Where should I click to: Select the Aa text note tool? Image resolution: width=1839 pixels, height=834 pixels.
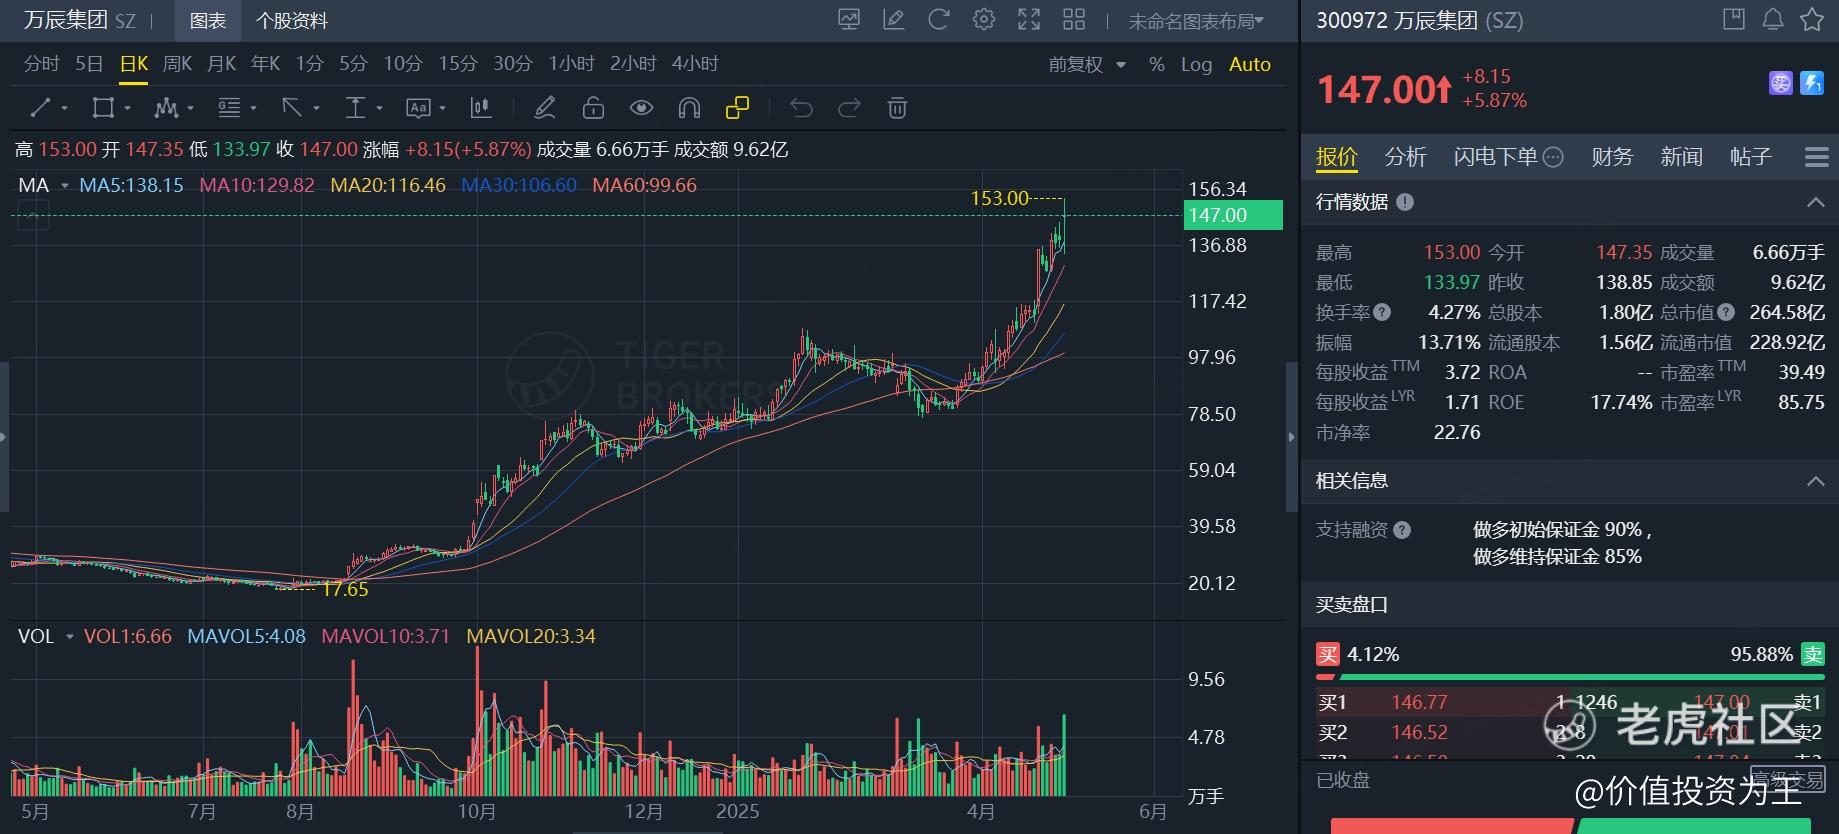(418, 108)
